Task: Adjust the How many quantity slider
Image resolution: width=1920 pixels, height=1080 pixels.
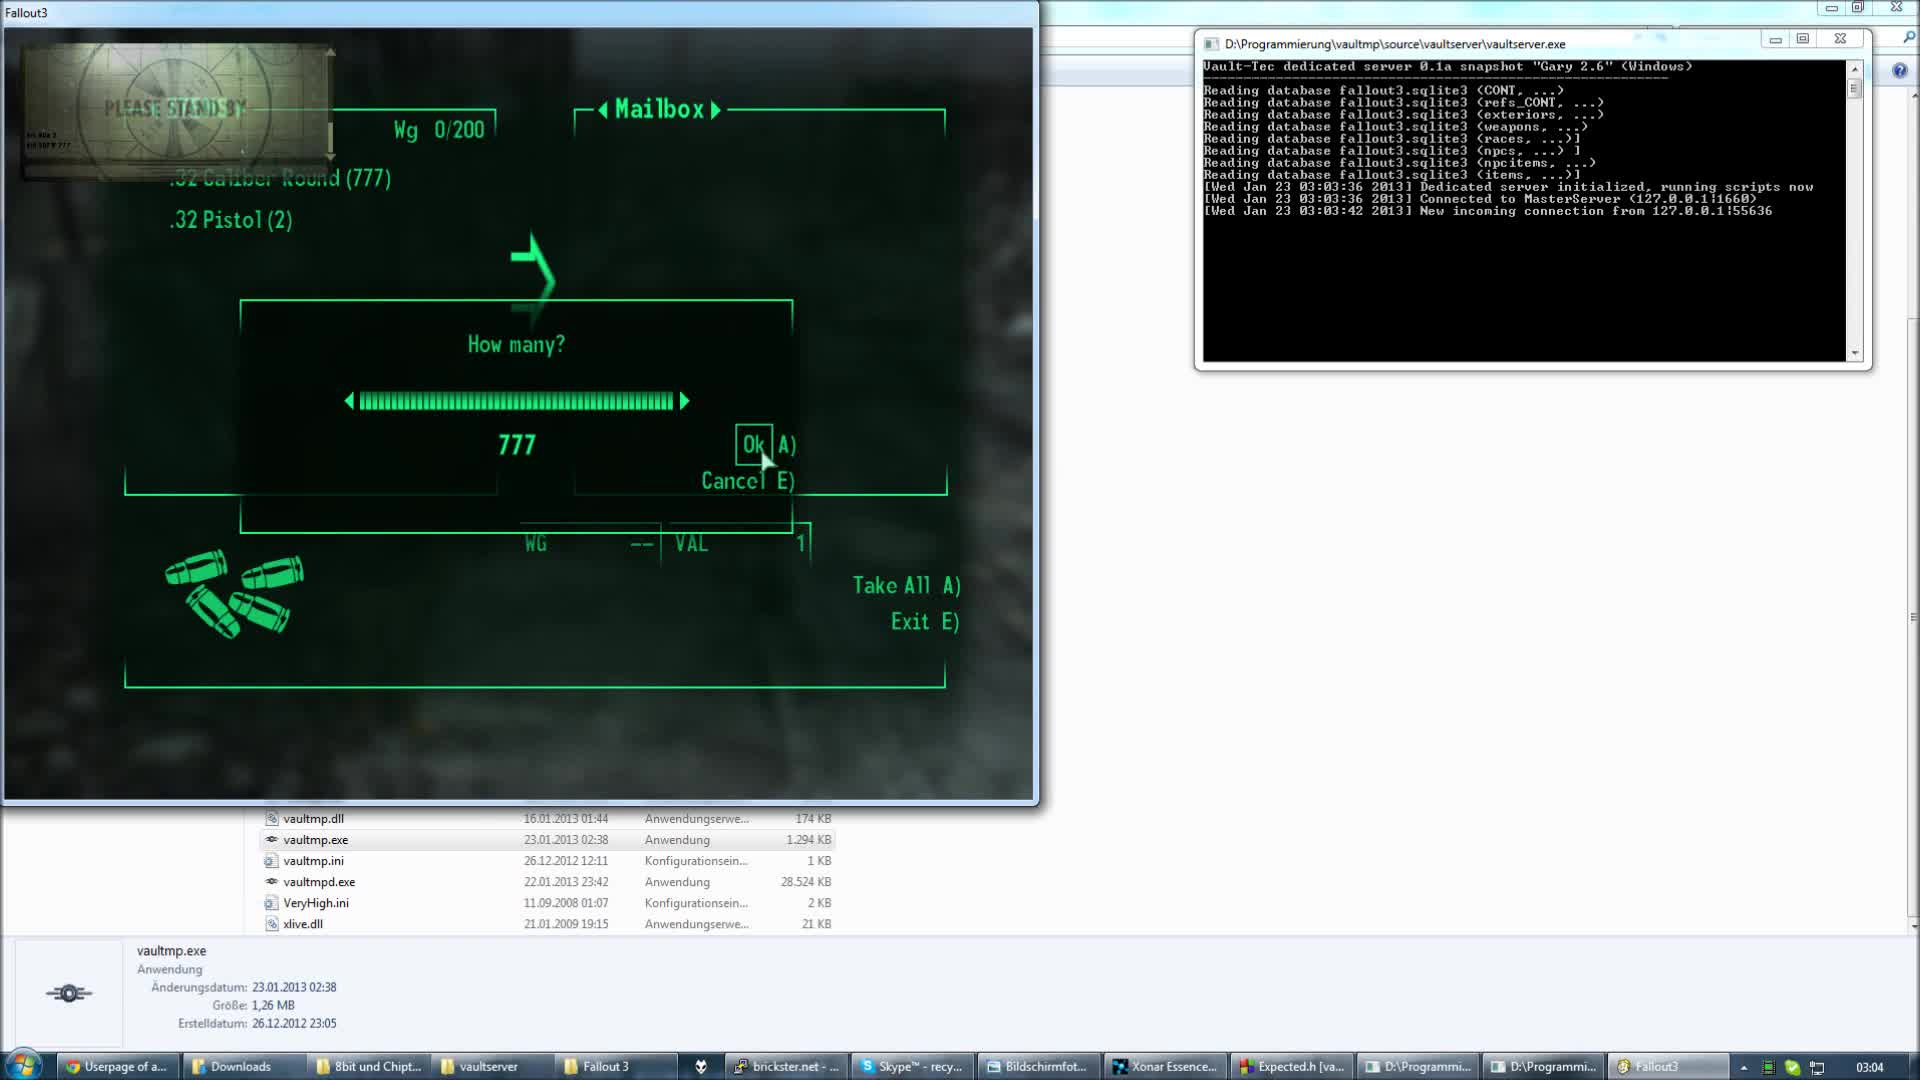Action: point(517,401)
